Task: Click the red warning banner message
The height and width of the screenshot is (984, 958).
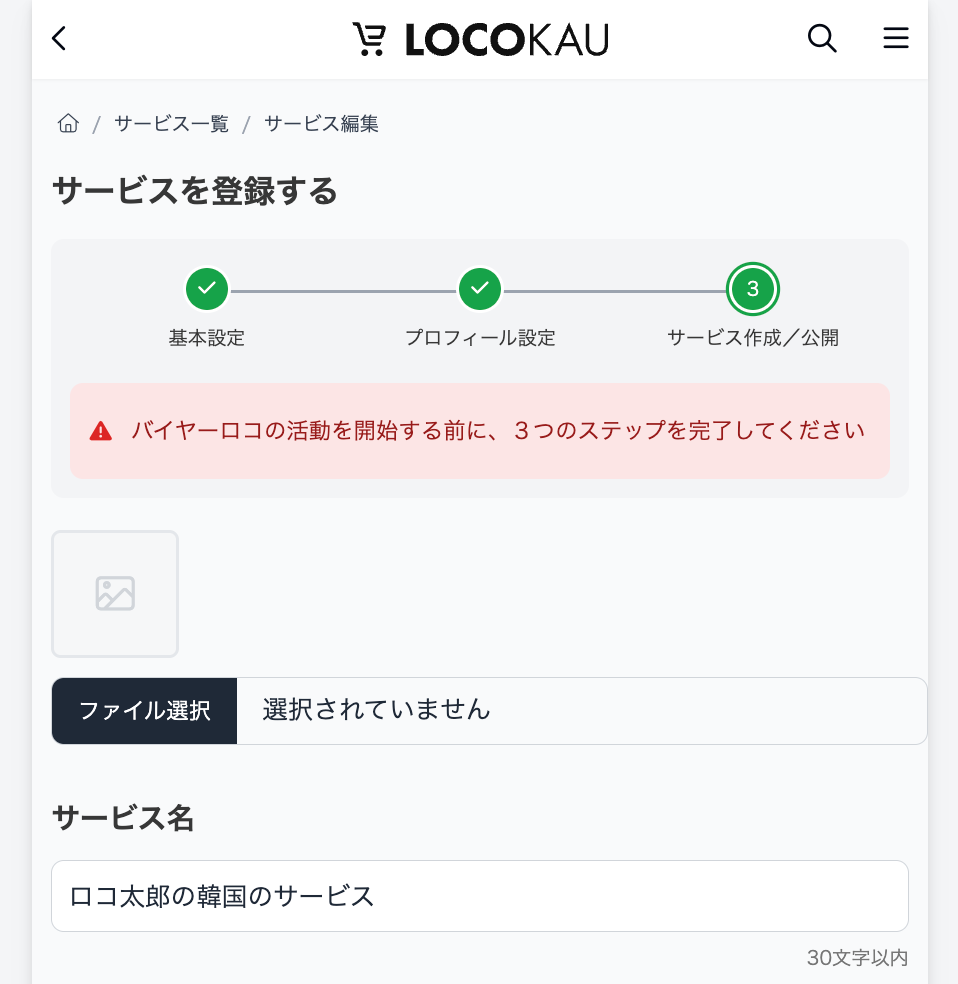Action: 498,430
